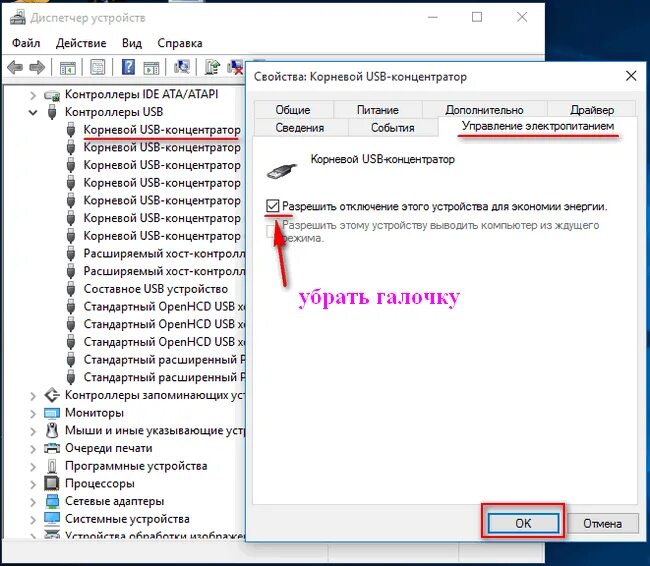Screen dimensions: 650x566
Task: Expand the Сетевые адаптеры node
Action: pyautogui.click(x=33, y=502)
